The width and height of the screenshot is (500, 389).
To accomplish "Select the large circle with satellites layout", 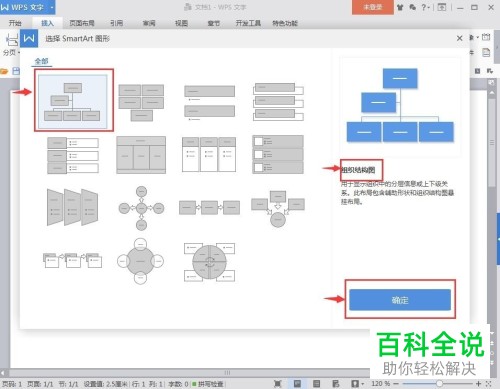I will click(x=140, y=261).
